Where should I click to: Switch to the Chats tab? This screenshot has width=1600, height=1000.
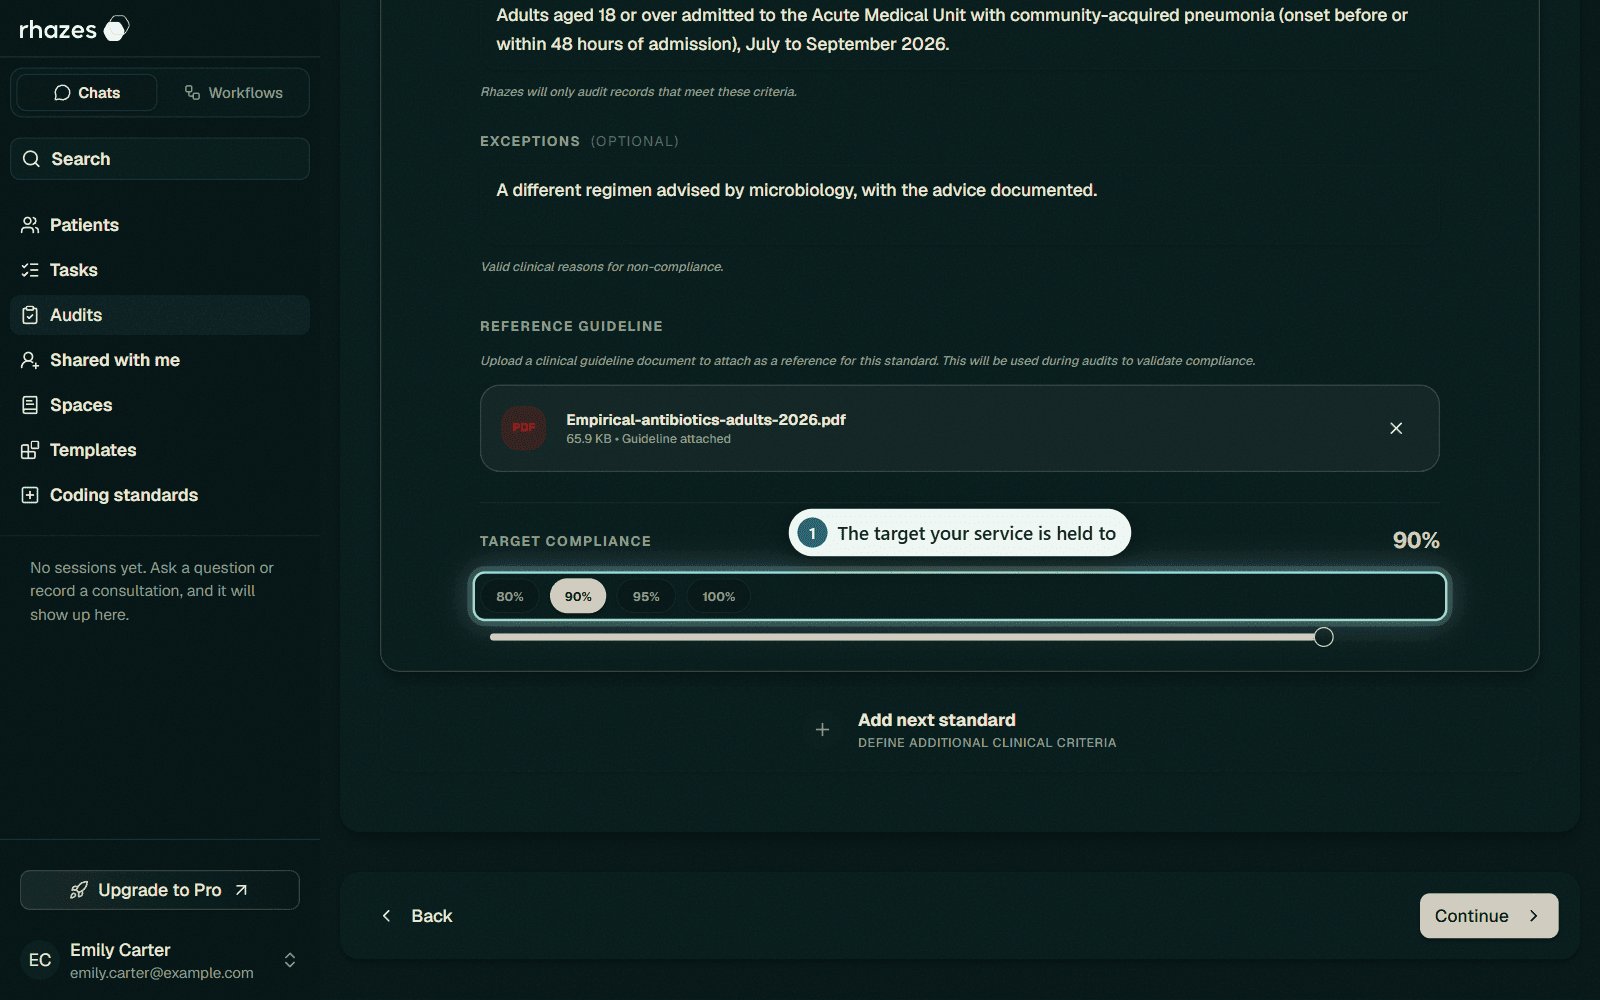(87, 93)
